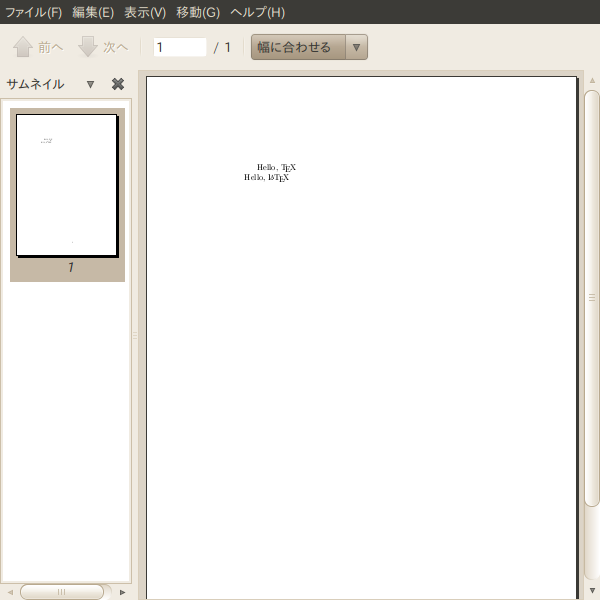Click the sidebar scroll right arrow
600x600 pixels.
pyautogui.click(x=122, y=592)
